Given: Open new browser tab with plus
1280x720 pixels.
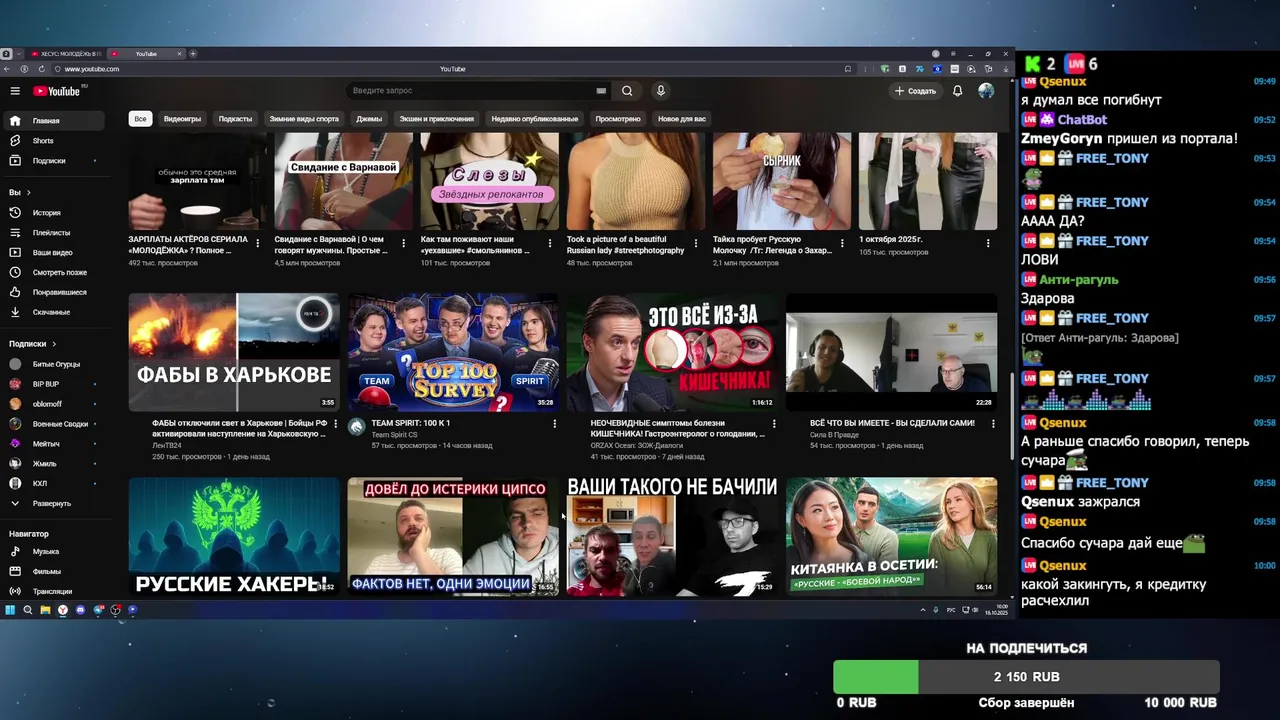Looking at the screenshot, I should point(193,54).
